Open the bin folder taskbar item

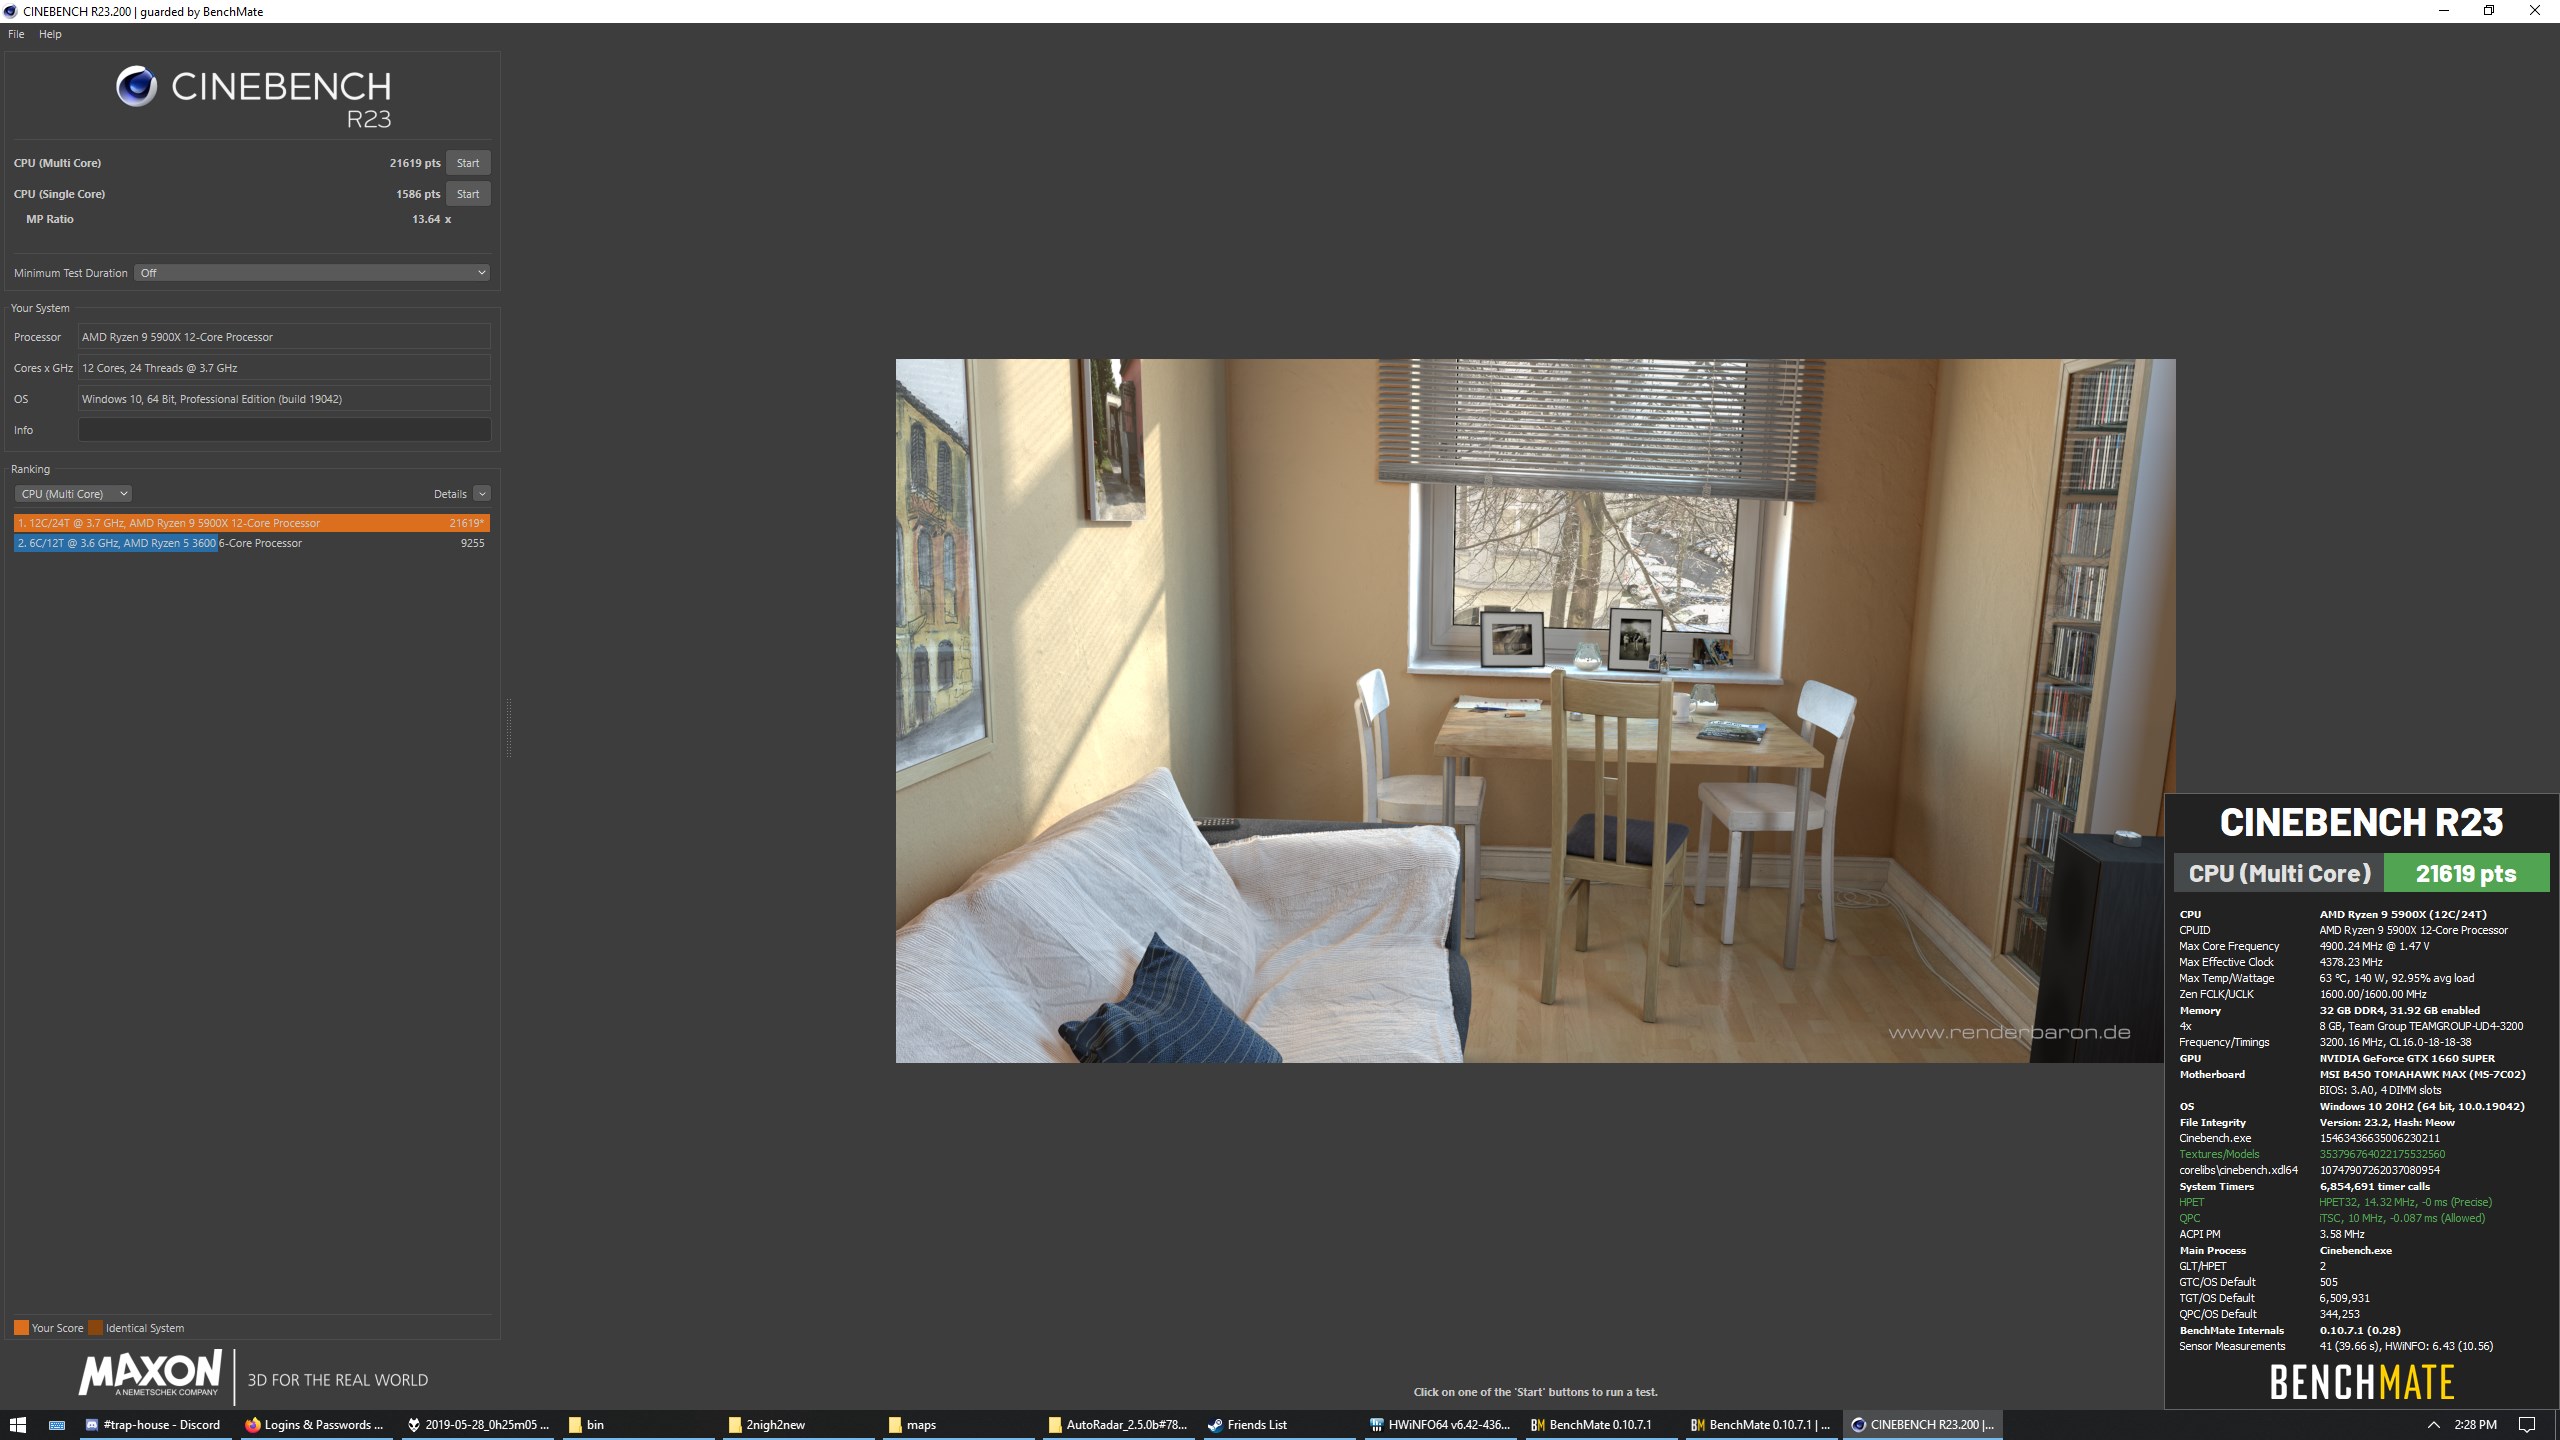pos(638,1425)
